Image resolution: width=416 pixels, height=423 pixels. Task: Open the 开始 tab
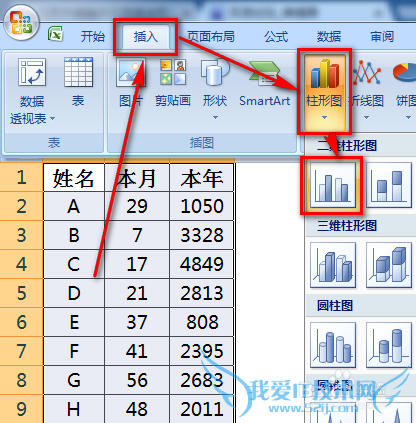point(93,37)
